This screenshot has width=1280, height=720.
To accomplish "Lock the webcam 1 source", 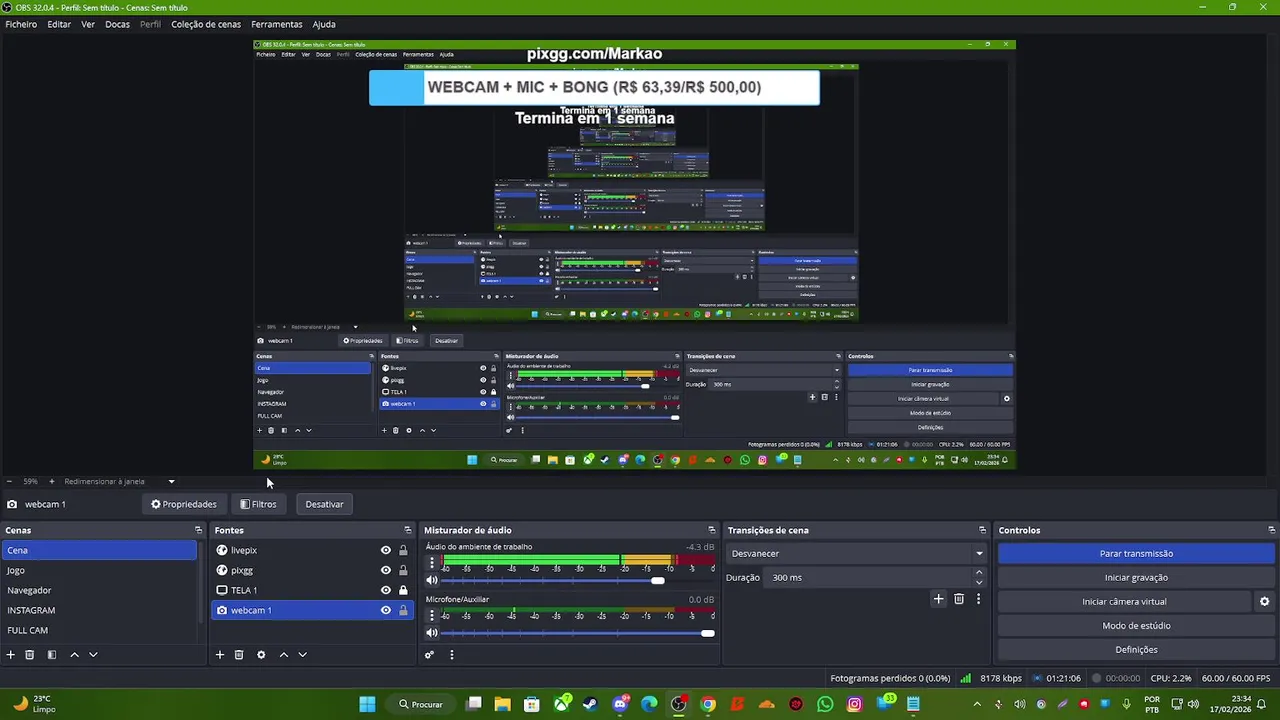I will click(x=403, y=610).
